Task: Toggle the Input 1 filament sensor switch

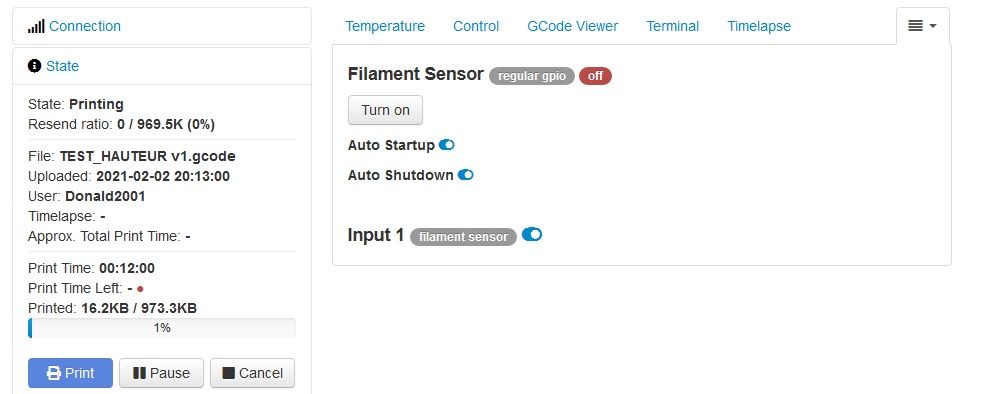Action: [532, 235]
